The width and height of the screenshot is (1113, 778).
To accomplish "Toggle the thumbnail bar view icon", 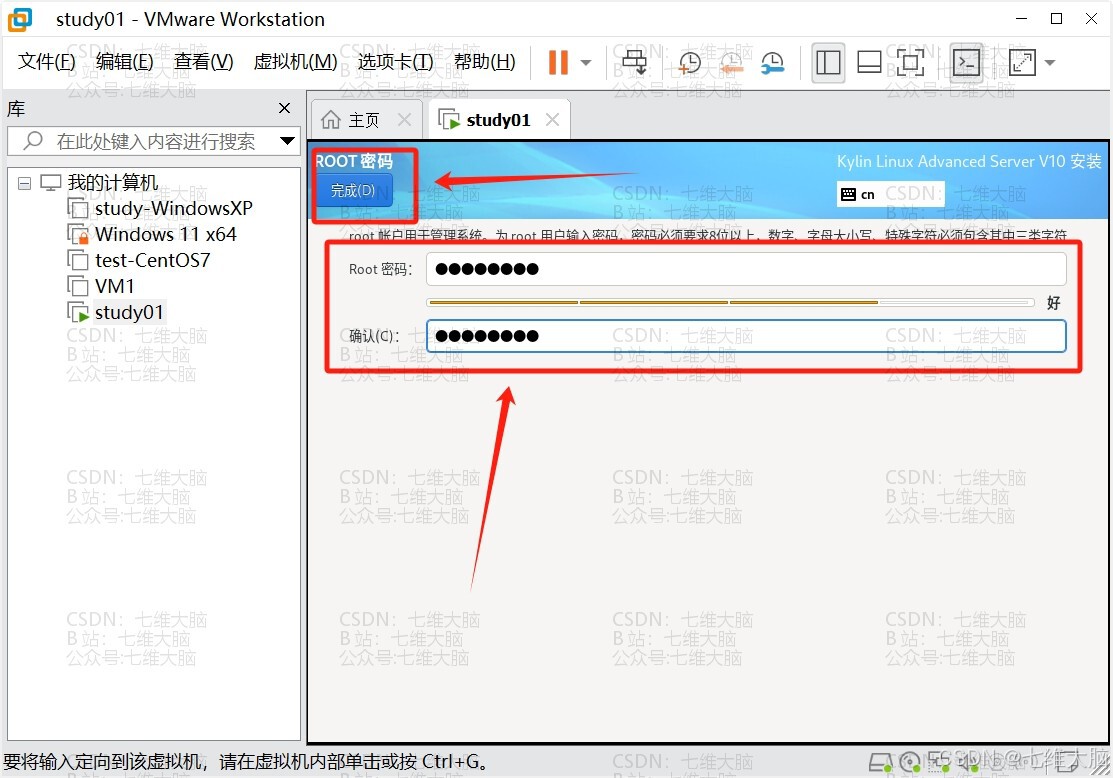I will 869,62.
